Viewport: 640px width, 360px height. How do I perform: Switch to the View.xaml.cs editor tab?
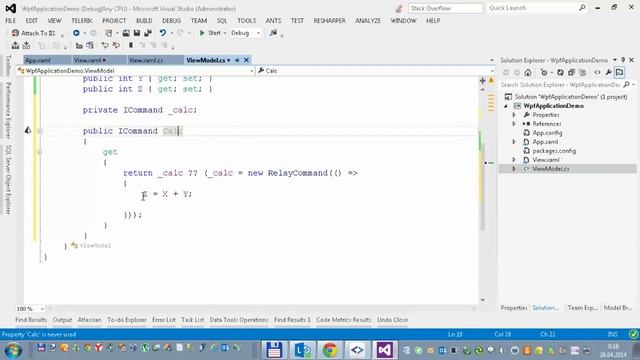pos(146,60)
